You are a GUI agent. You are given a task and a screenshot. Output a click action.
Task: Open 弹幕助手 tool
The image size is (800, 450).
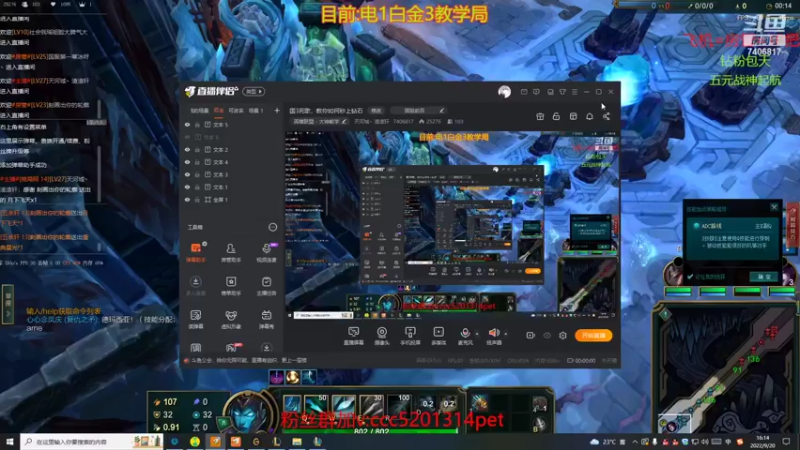tap(196, 252)
